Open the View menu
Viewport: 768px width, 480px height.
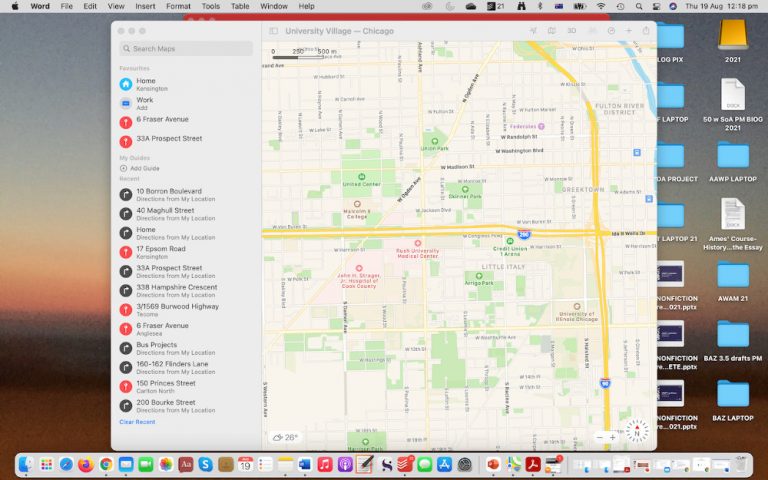coord(114,6)
